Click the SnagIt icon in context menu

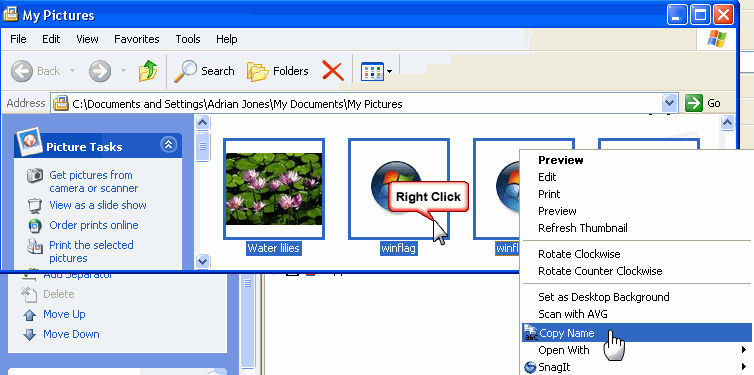tap(530, 367)
